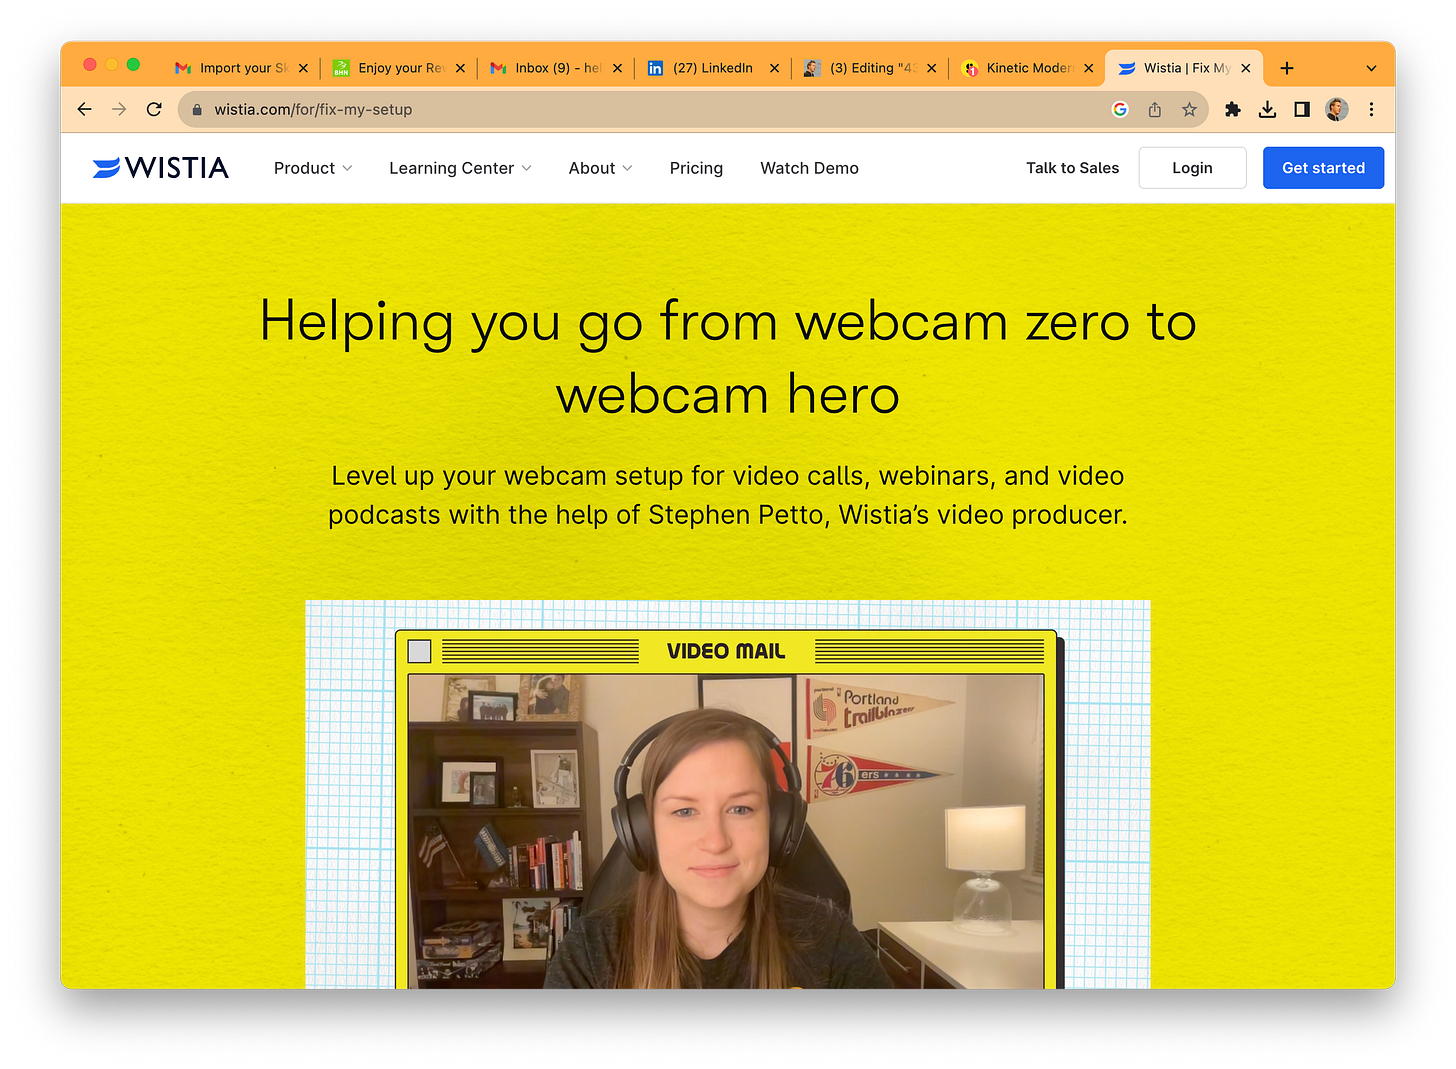
Task: Close the (3) Editing tab
Action: [931, 68]
